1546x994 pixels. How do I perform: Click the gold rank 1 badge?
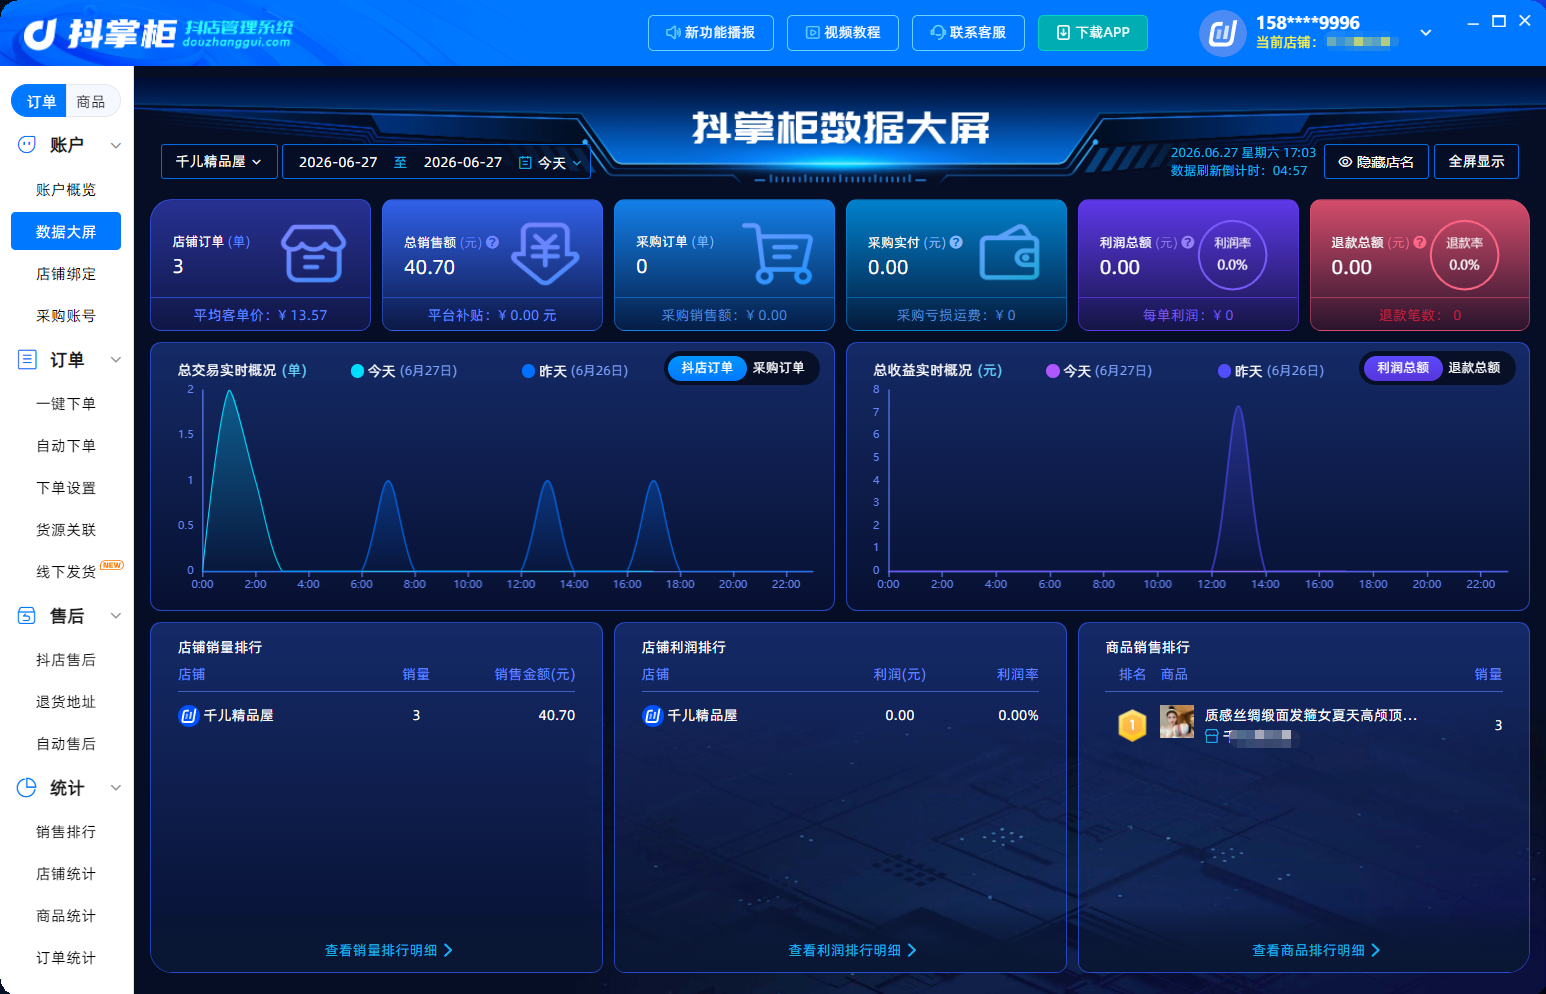pos(1132,725)
